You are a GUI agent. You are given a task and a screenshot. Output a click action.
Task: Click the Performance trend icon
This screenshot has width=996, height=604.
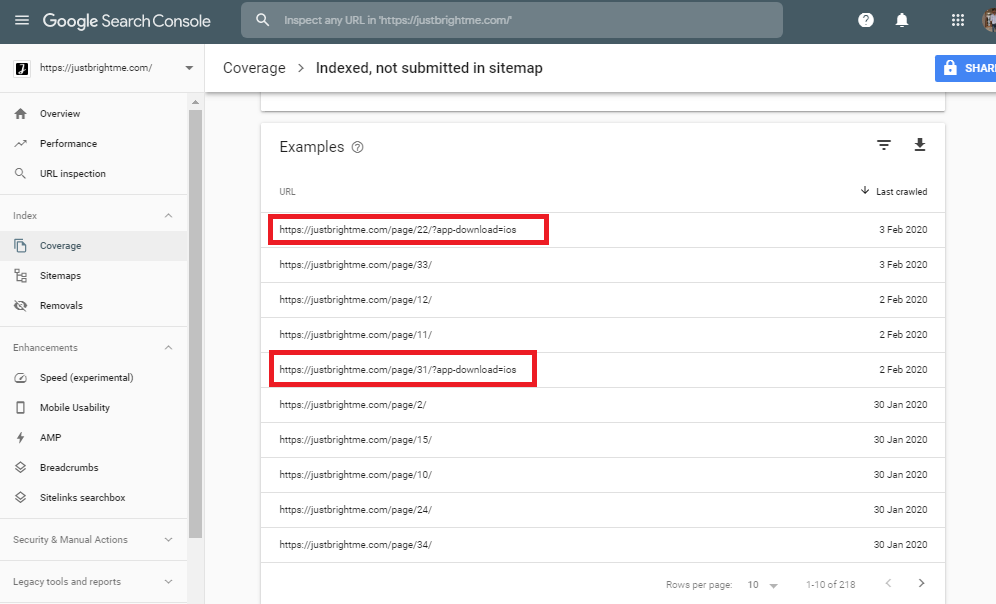tap(20, 144)
